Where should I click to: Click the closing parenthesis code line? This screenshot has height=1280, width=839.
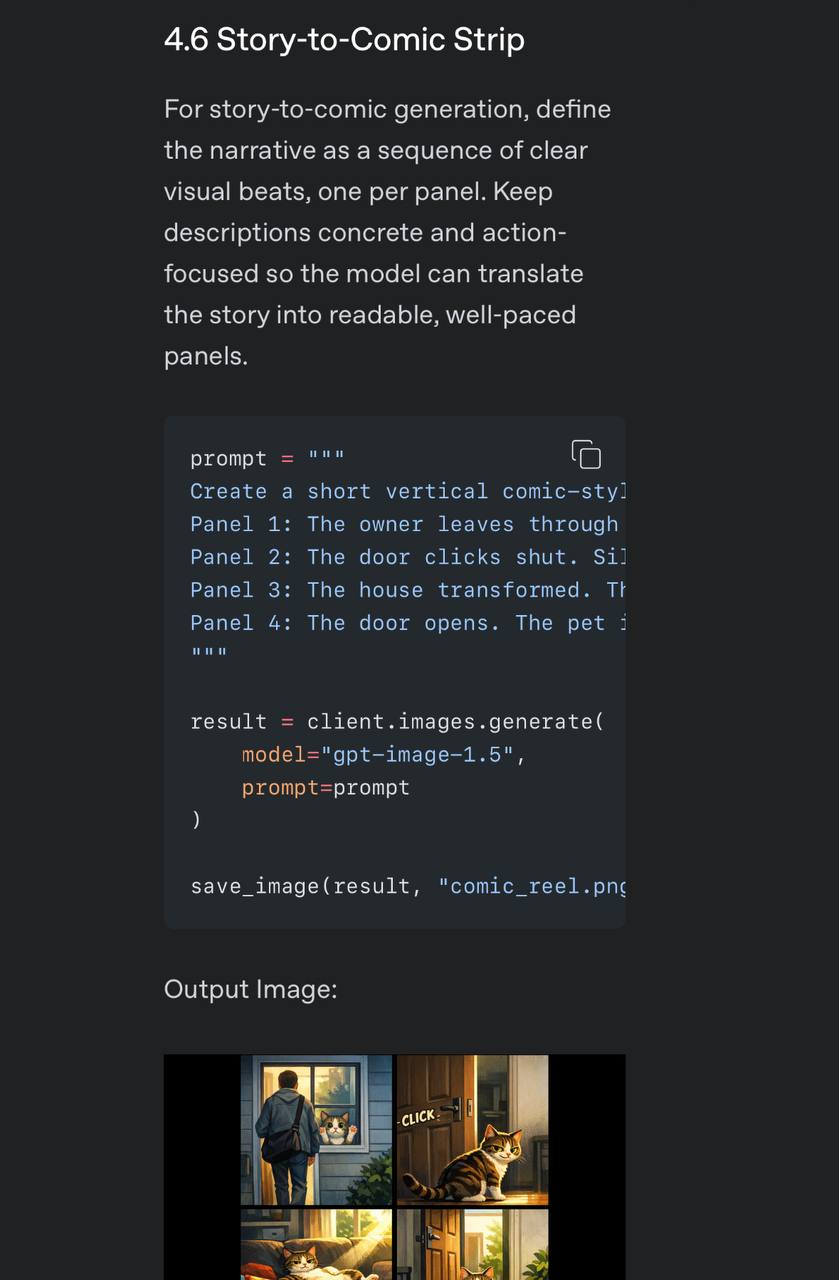pos(196,820)
